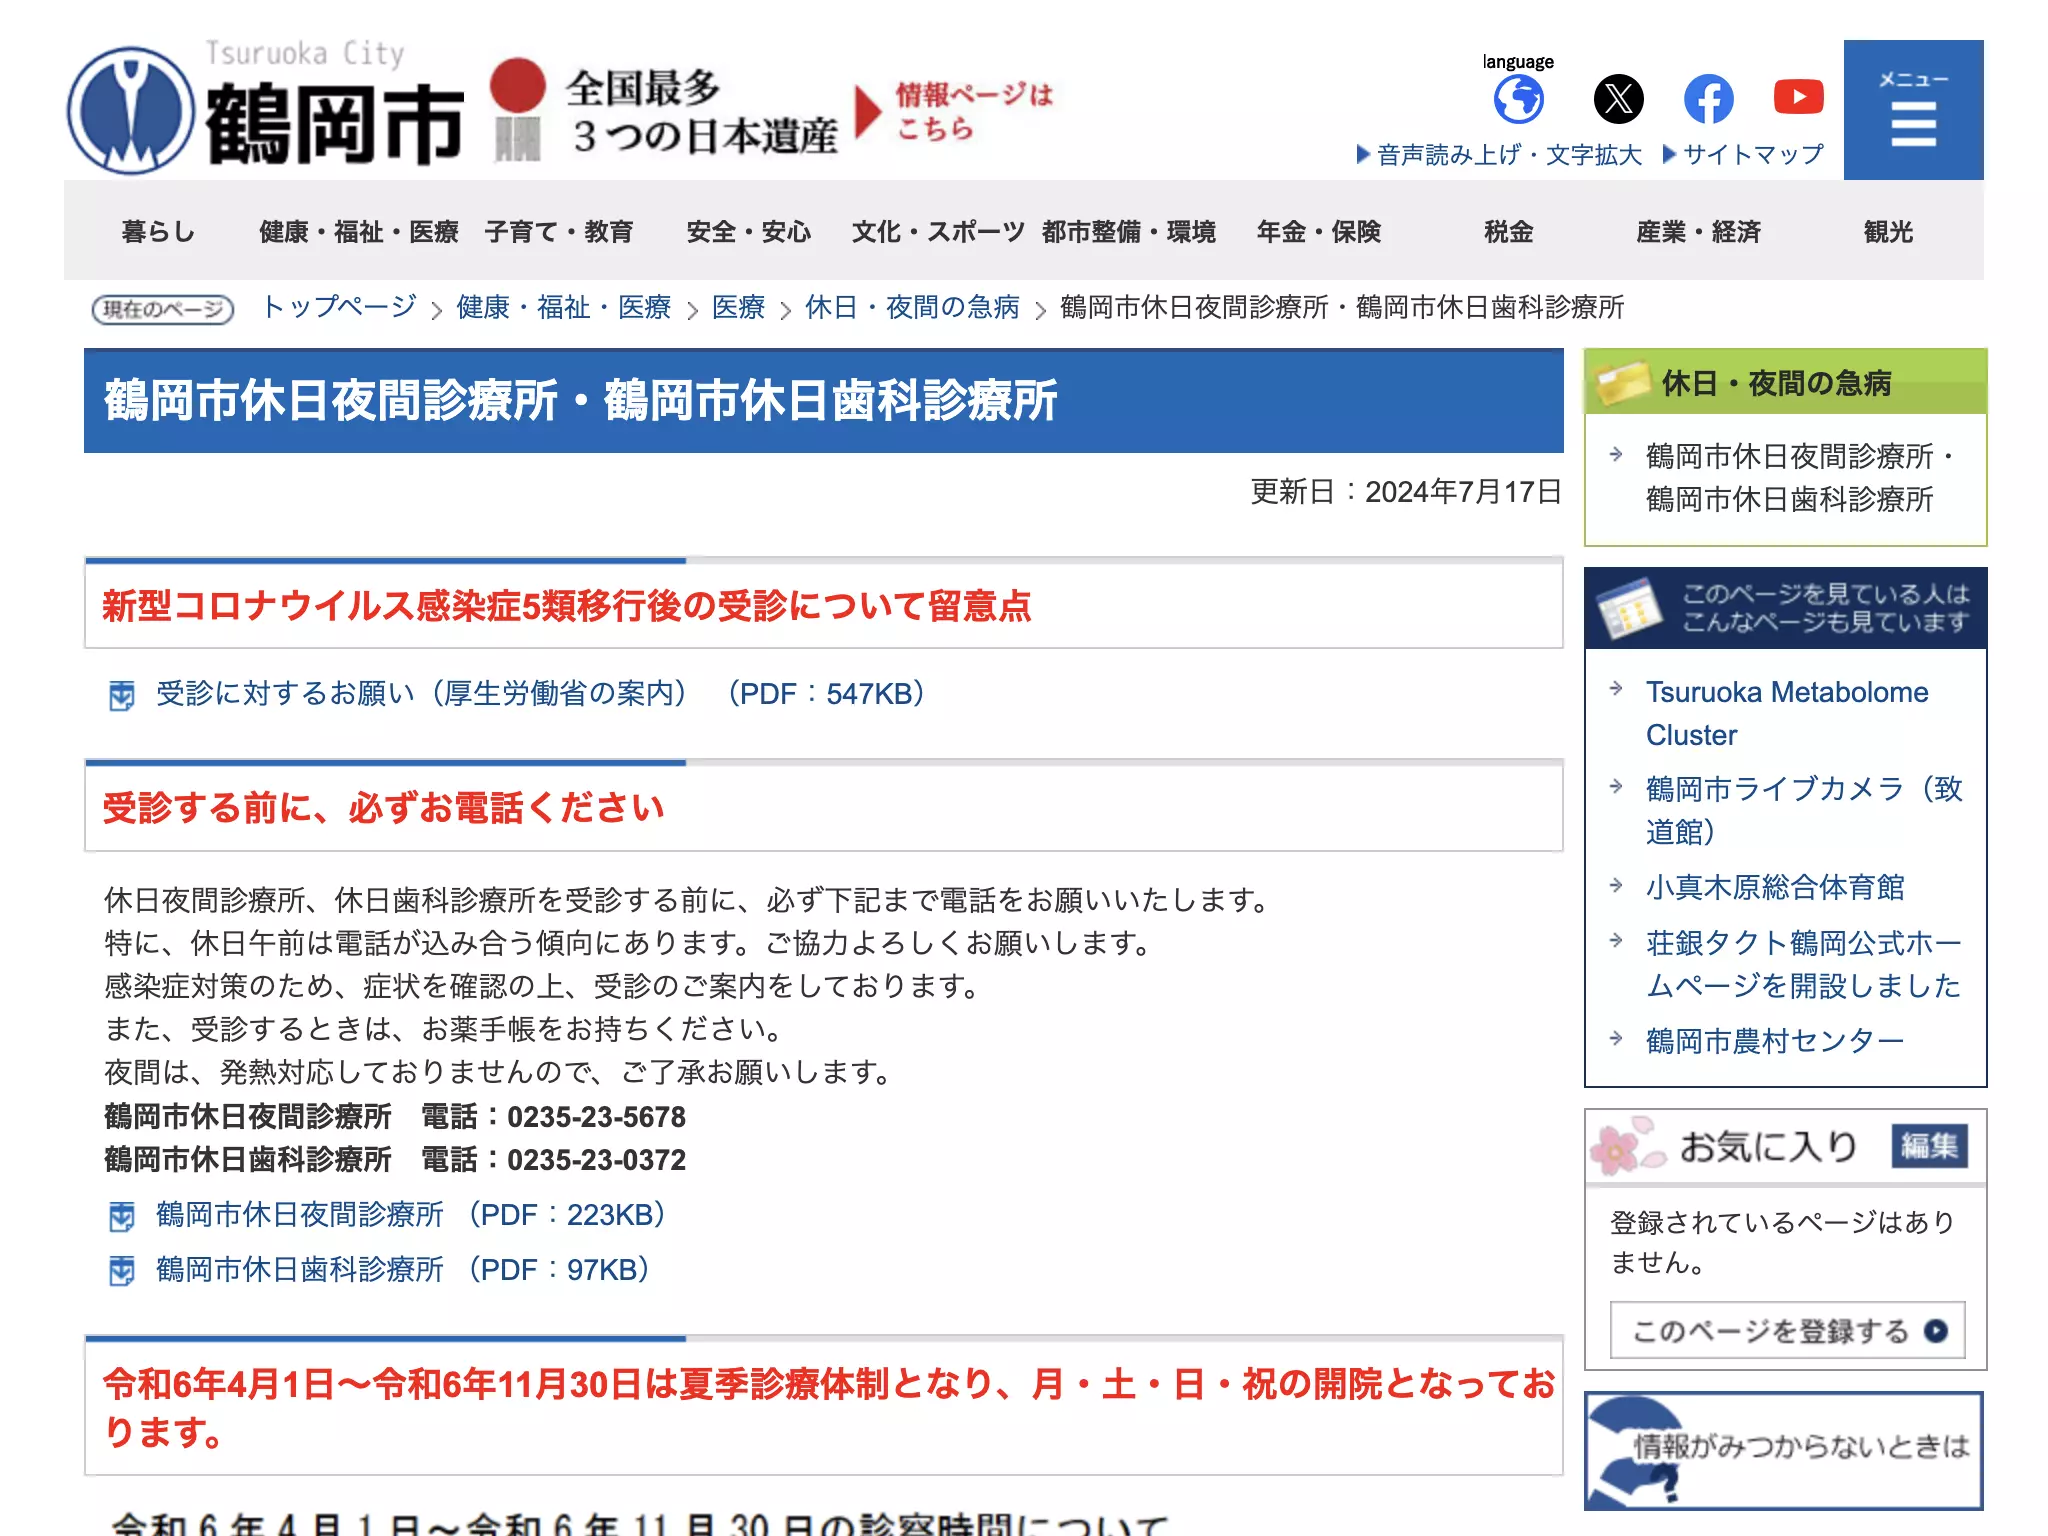Open Tsuruoka Metabolome Cluster link

1787,713
